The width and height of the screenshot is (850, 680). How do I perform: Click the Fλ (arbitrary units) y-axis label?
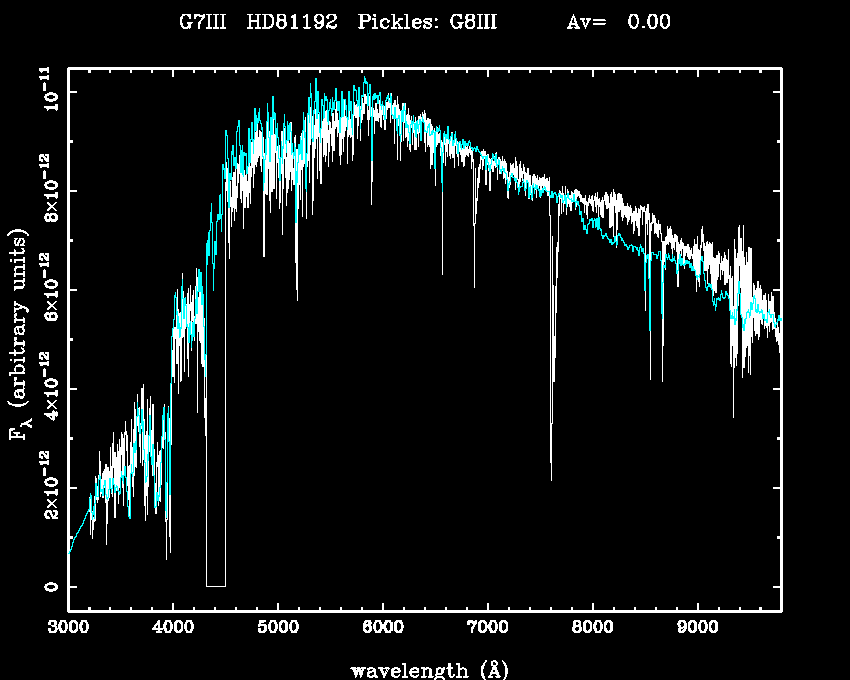(x=21, y=335)
